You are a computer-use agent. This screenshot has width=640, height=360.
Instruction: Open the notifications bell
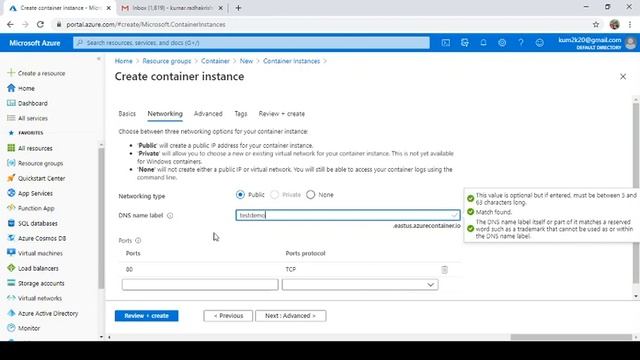(483, 43)
